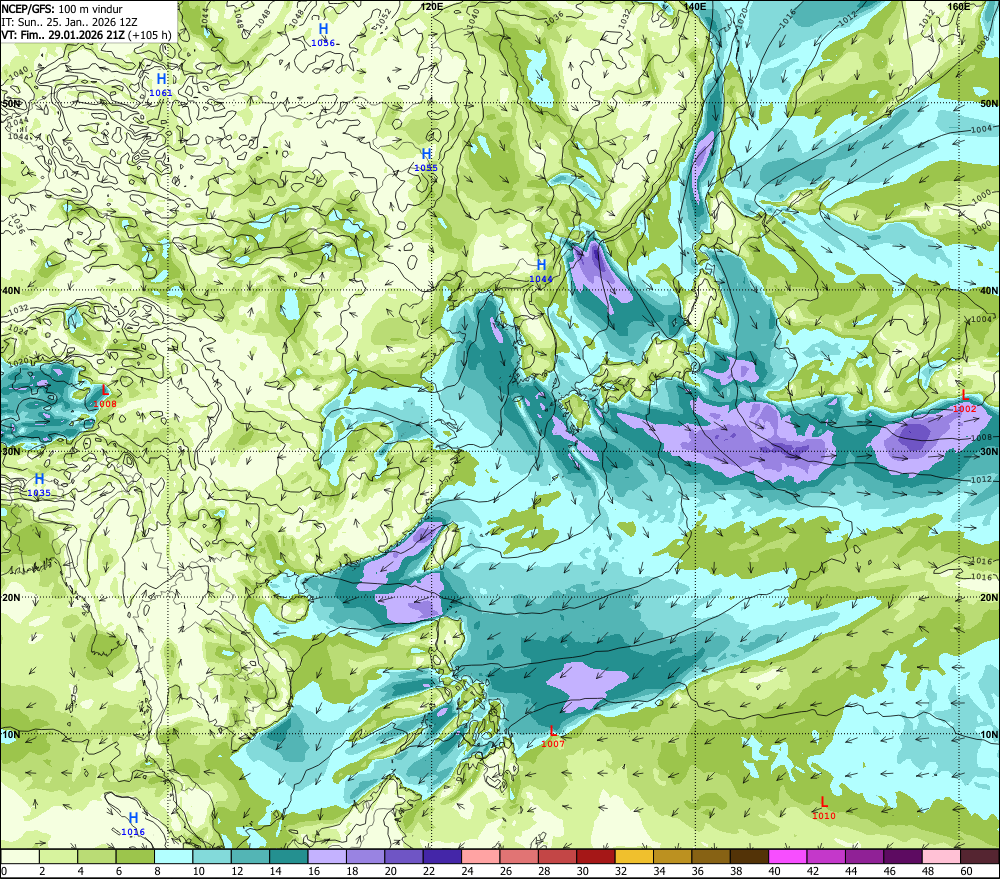Viewport: 1000px width, 879px height.
Task: Click the 1061 pressure value under the H
Action: (x=161, y=93)
